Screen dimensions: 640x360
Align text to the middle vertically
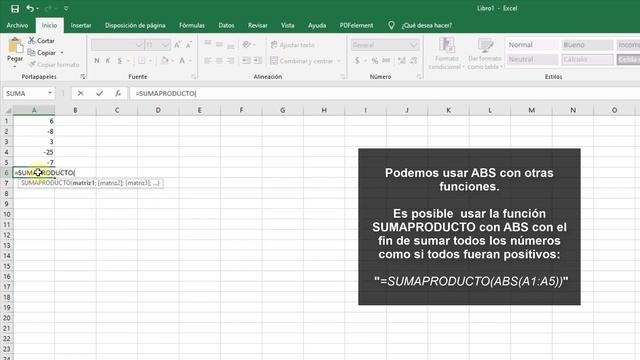(219, 45)
